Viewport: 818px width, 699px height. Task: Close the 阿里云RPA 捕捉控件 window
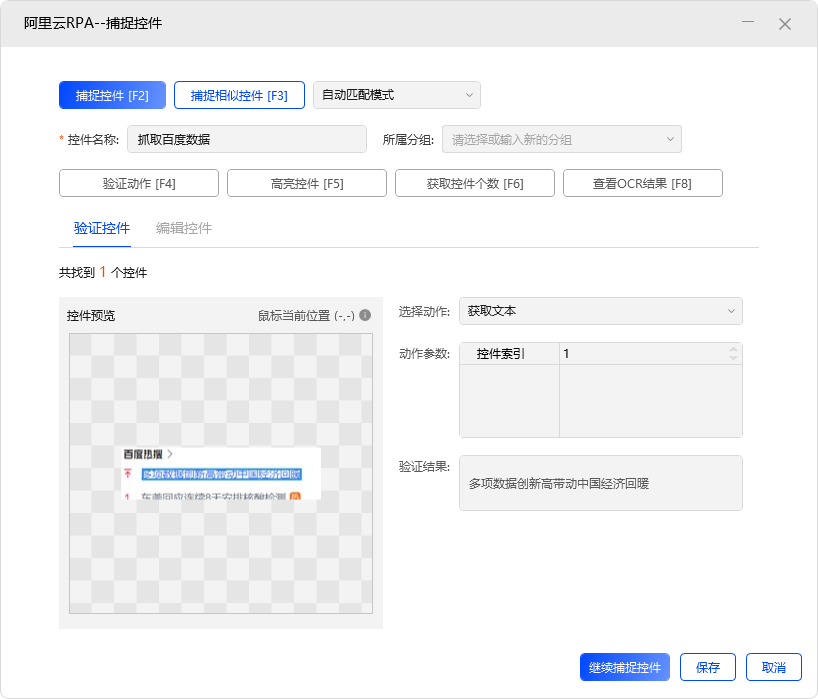click(x=785, y=24)
